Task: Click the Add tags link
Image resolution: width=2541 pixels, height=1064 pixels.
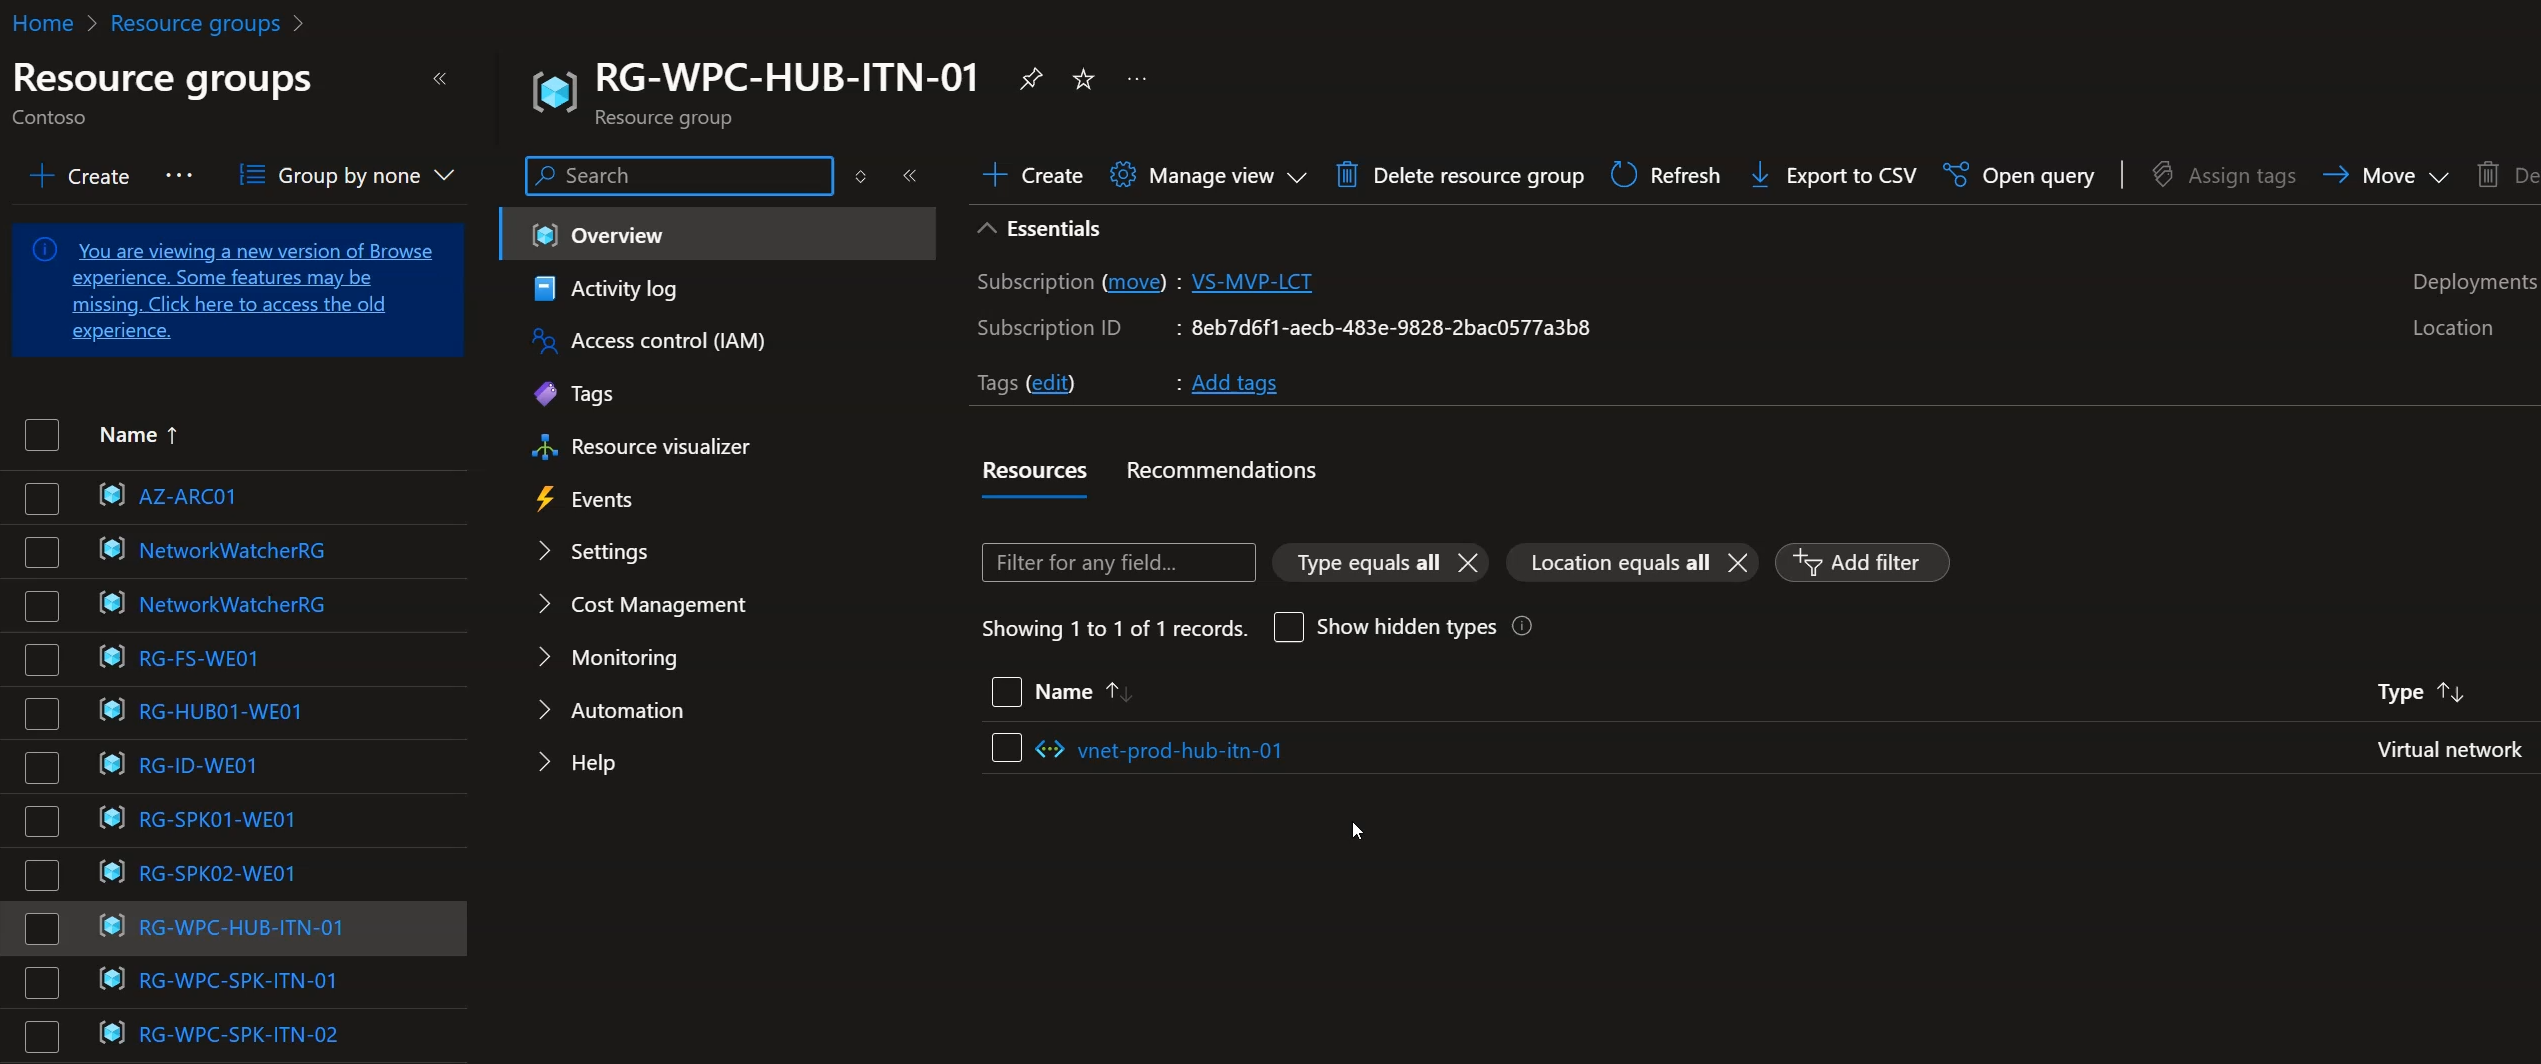Action: click(1233, 383)
